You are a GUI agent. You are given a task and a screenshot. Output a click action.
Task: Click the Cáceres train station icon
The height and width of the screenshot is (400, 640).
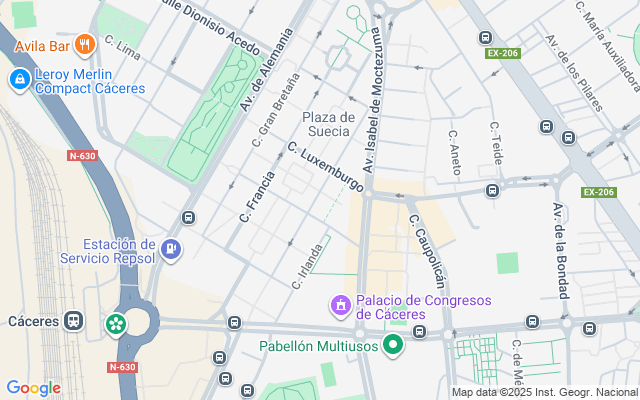pos(73,321)
